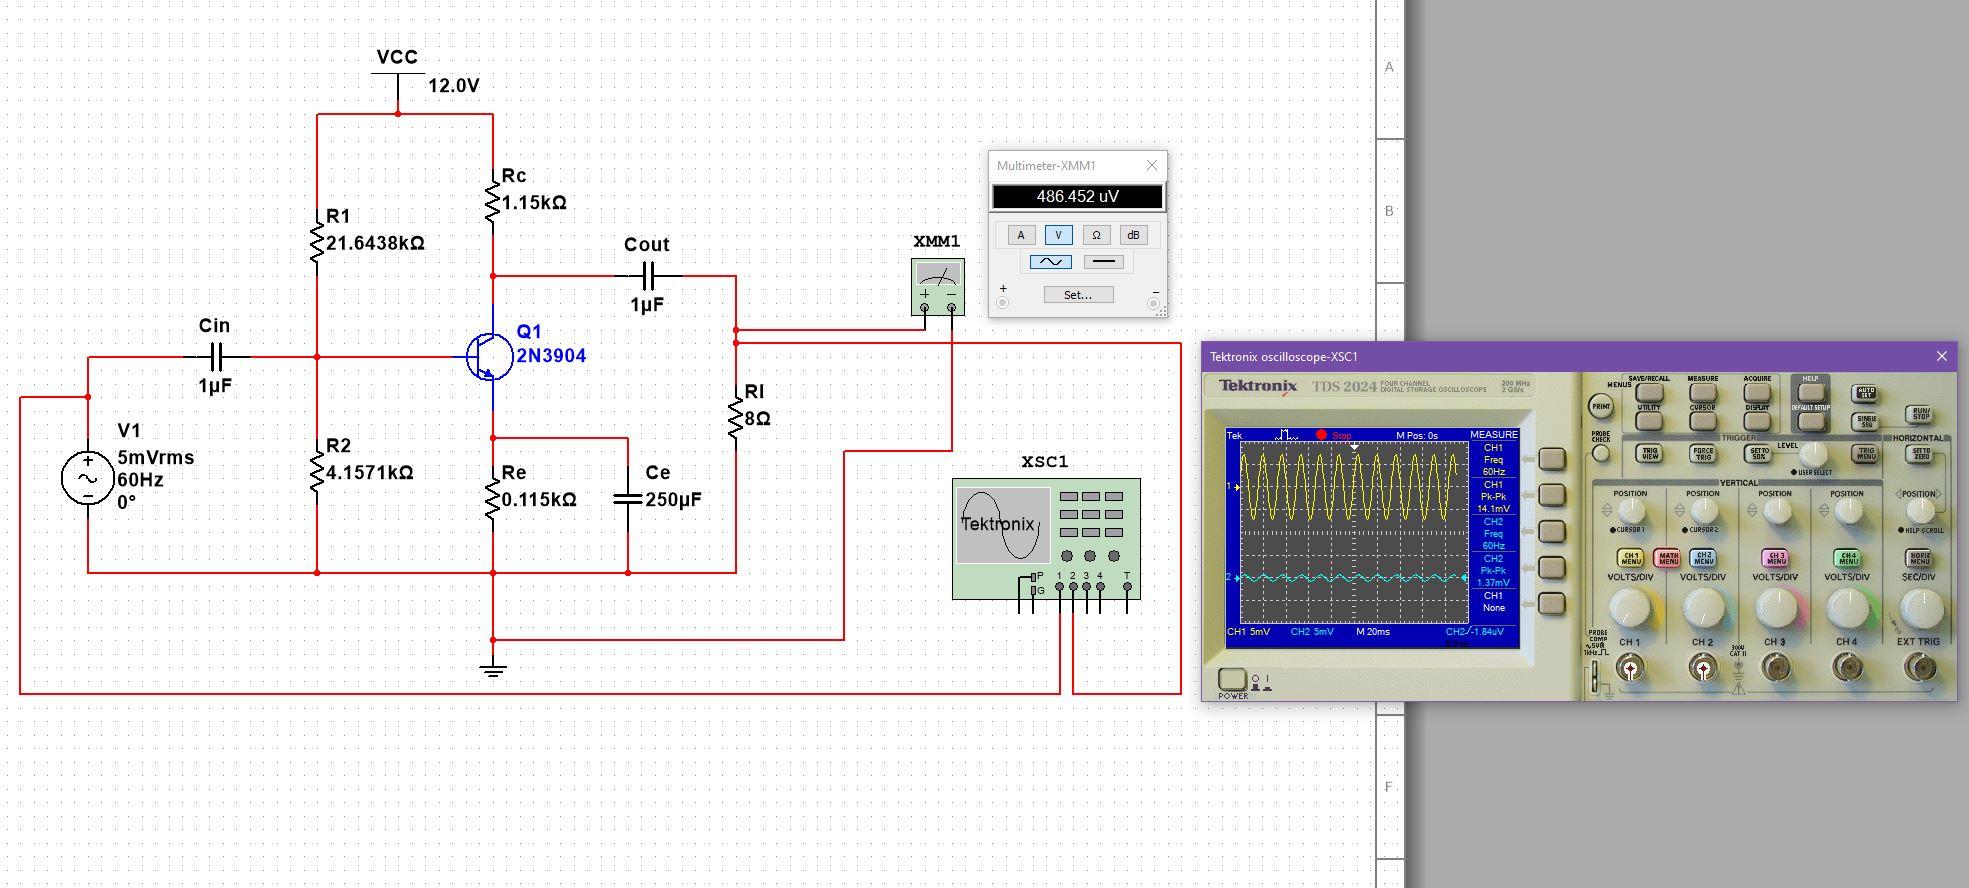Click the CH 2 VOLTS/DIV knob
The image size is (1969, 888).
coord(1704,608)
